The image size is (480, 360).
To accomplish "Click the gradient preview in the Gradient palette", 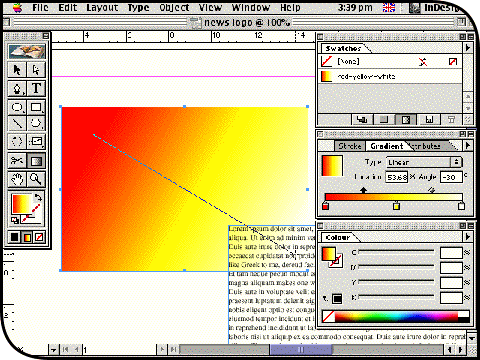I will pos(332,166).
